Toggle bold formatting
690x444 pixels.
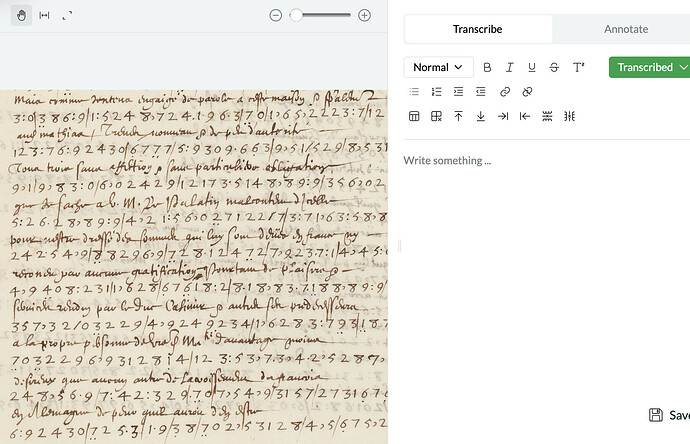pos(488,68)
